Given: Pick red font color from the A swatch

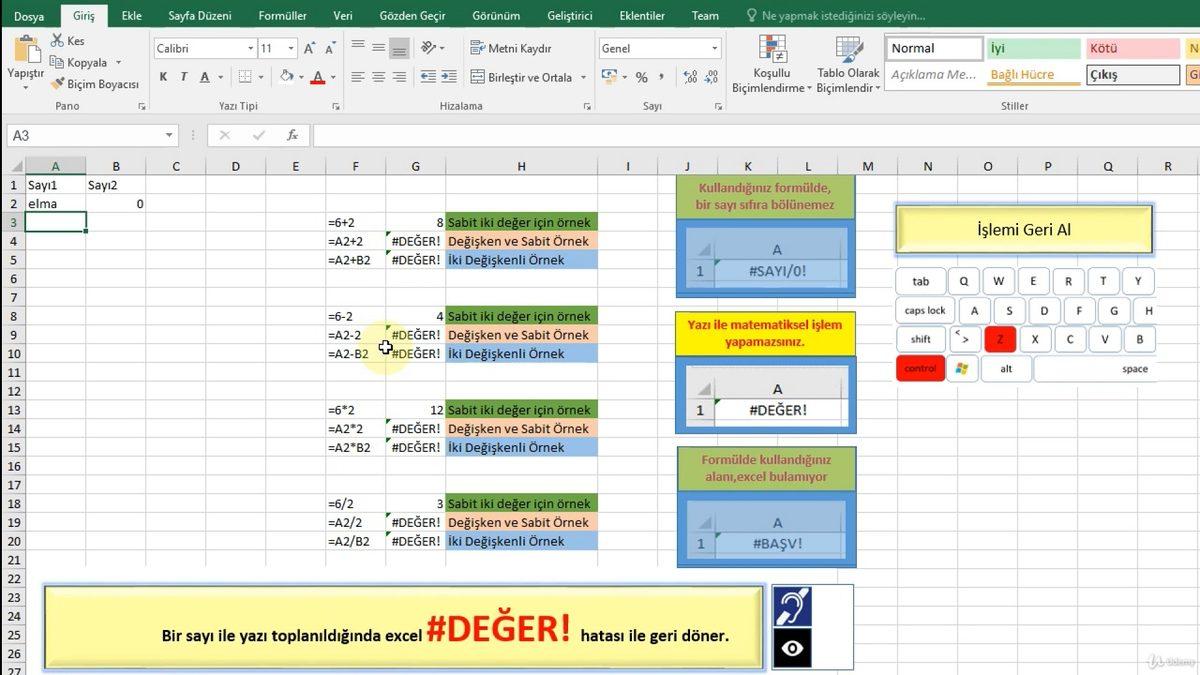Looking at the screenshot, I should (316, 76).
